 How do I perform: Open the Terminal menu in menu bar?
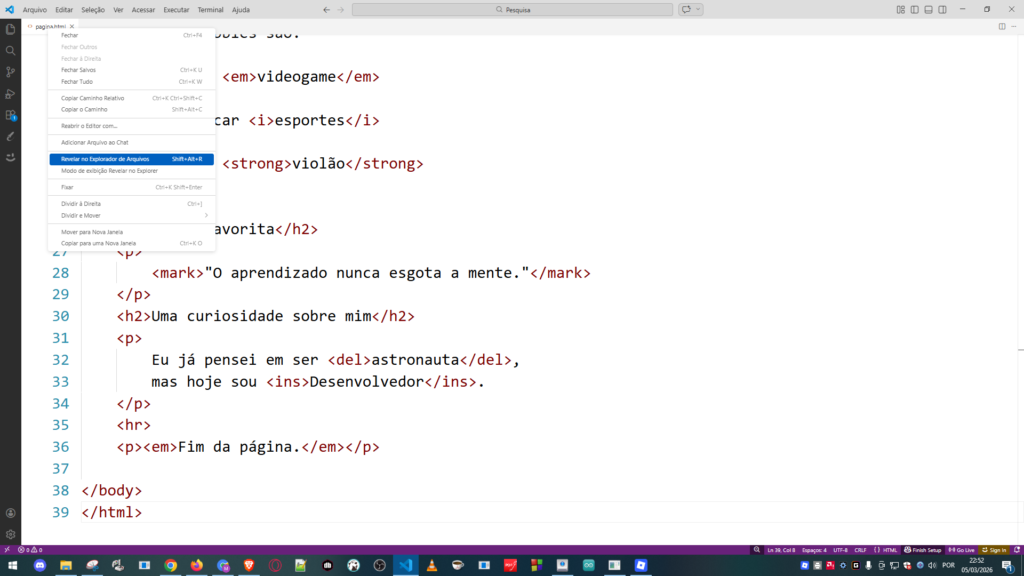click(x=210, y=9)
